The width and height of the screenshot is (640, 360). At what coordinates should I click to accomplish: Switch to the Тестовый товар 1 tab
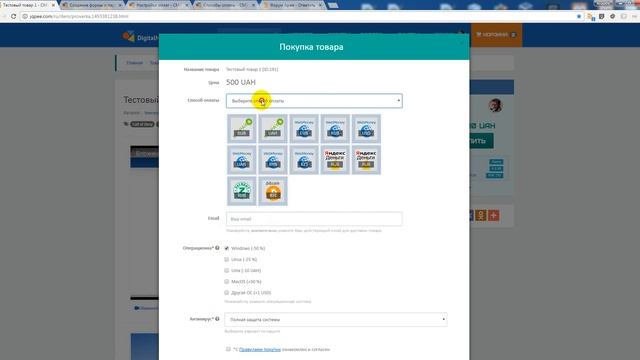[x=28, y=5]
